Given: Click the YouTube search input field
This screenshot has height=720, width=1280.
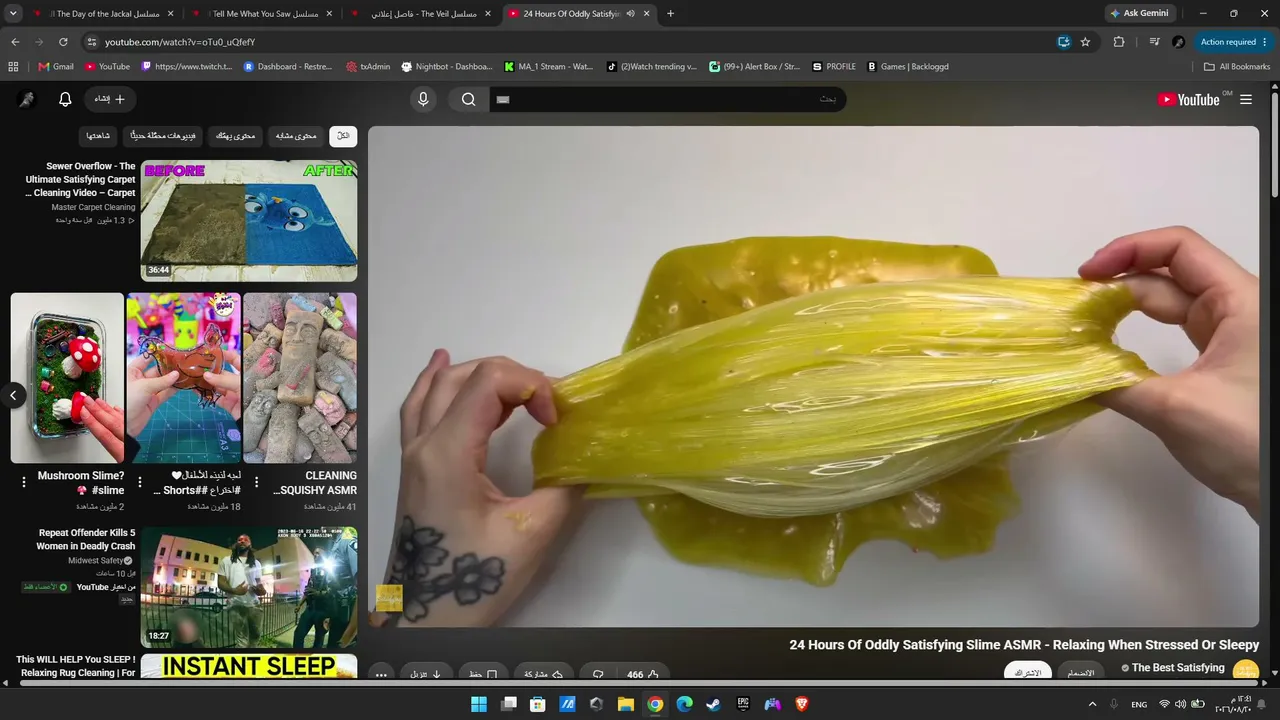Looking at the screenshot, I should 667,99.
